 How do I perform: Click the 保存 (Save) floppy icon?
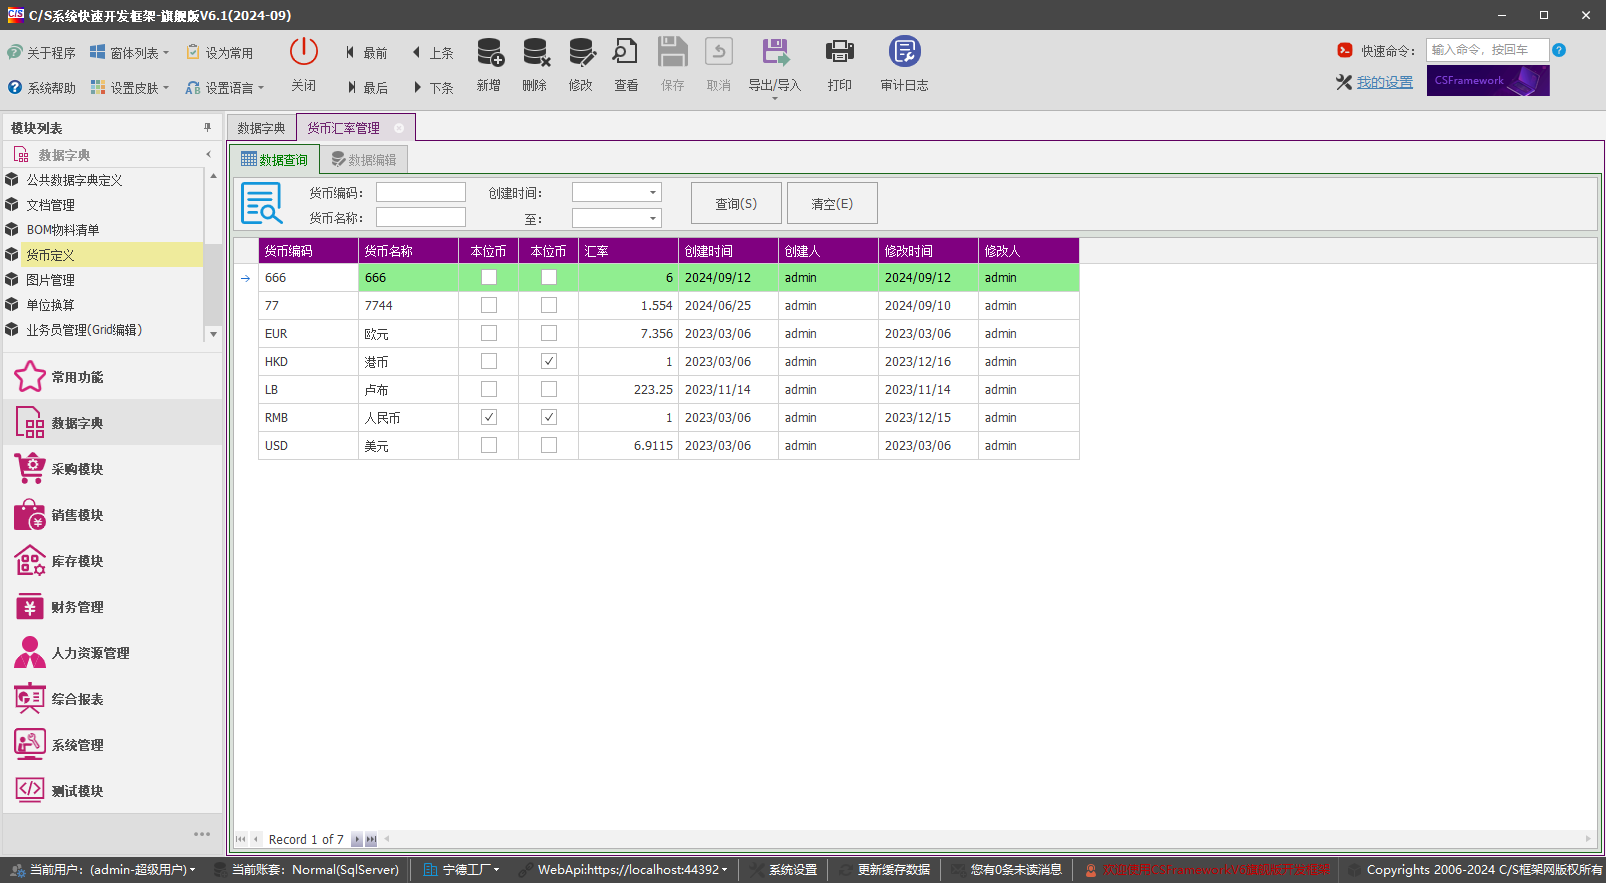point(673,52)
